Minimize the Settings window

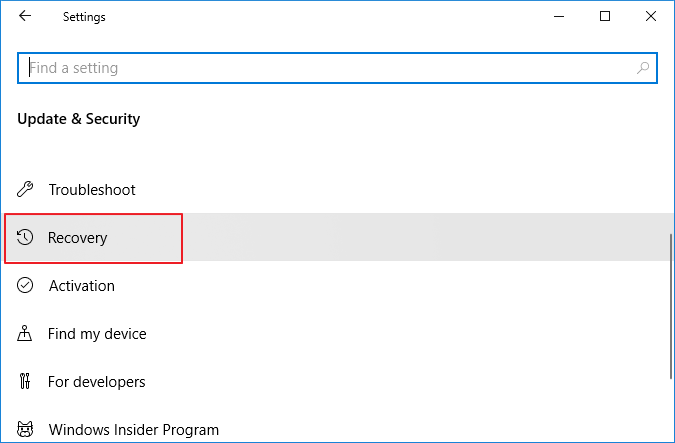click(558, 17)
